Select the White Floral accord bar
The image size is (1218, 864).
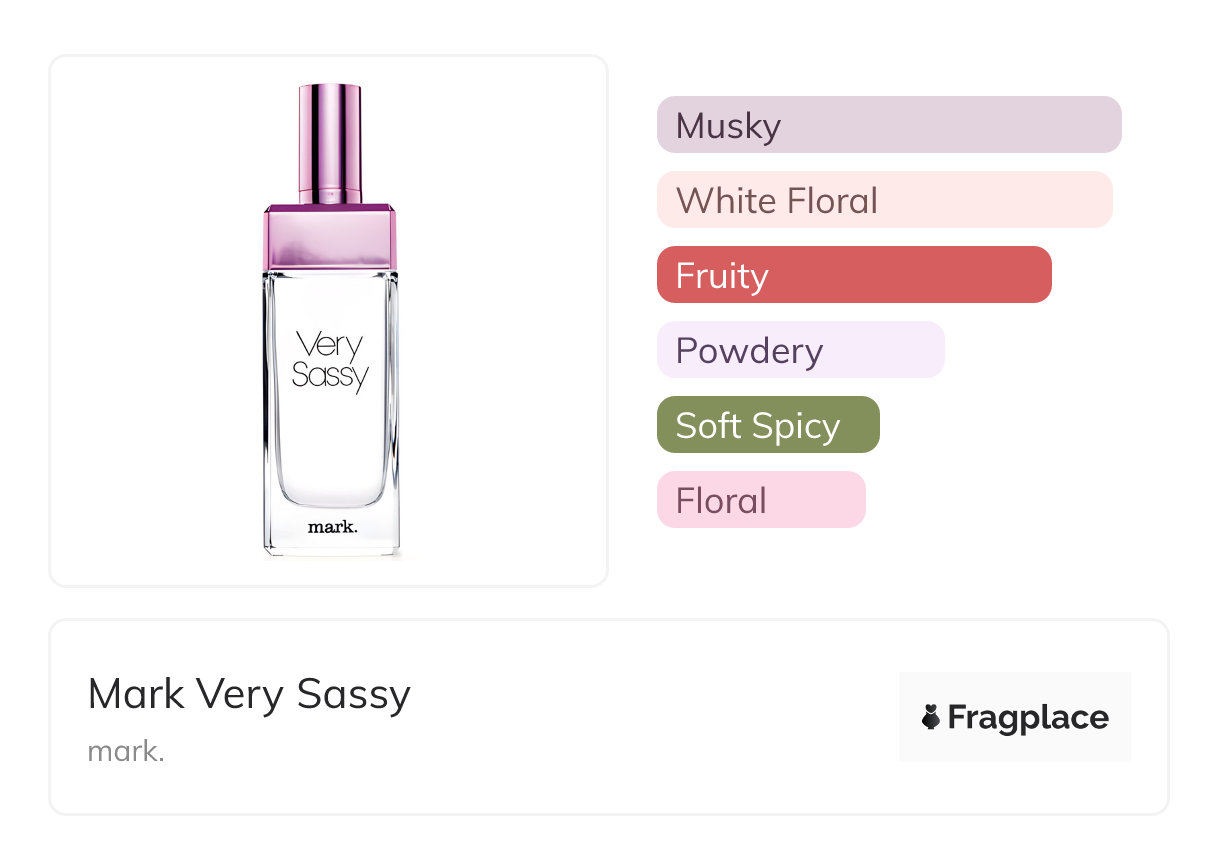point(884,200)
